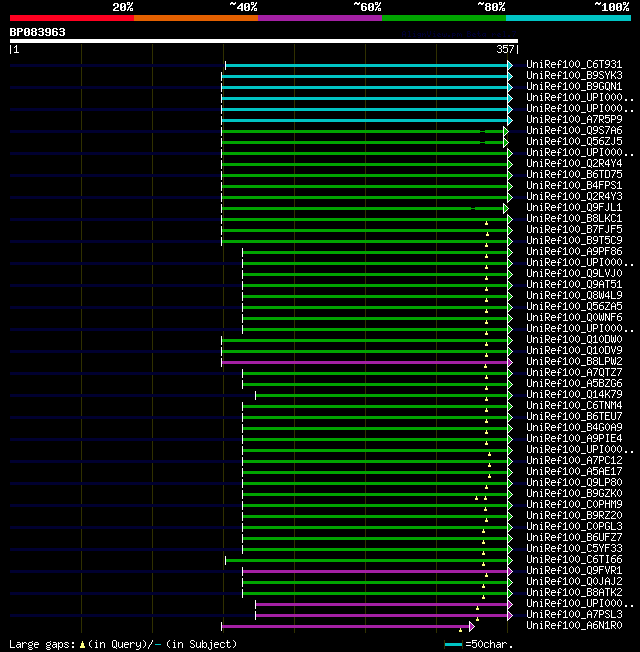Click the purple alignment bar for A6N1R0
640x652 pixels.
[x=346, y=626]
